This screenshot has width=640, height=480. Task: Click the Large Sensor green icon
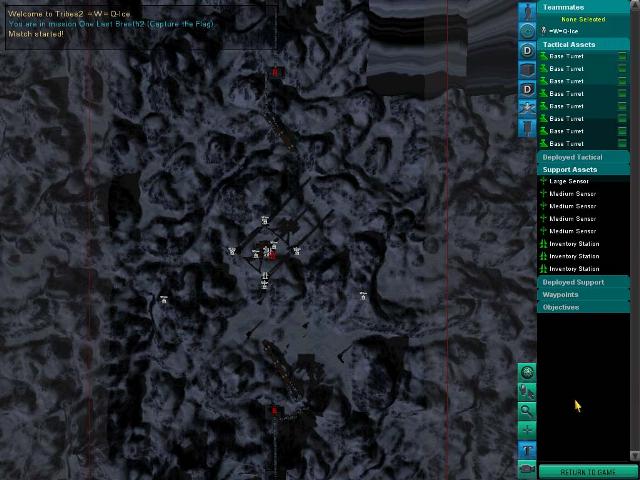[543, 181]
